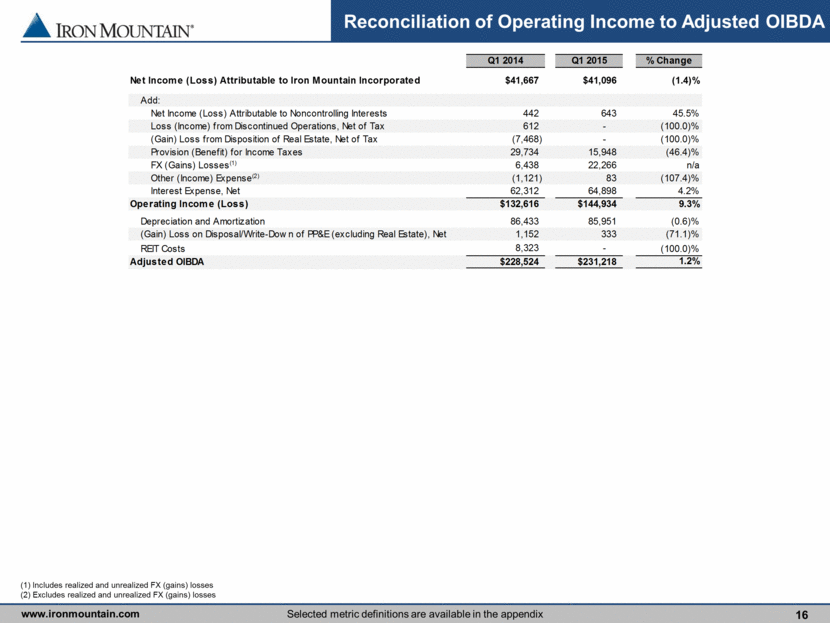Click the 64,898 interest expense value
The height and width of the screenshot is (623, 830).
[602, 191]
